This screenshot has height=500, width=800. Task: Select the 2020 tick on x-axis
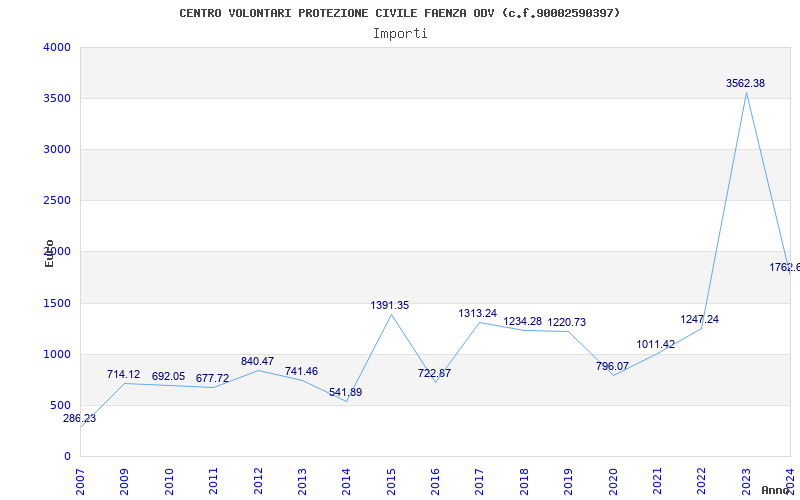pos(613,476)
